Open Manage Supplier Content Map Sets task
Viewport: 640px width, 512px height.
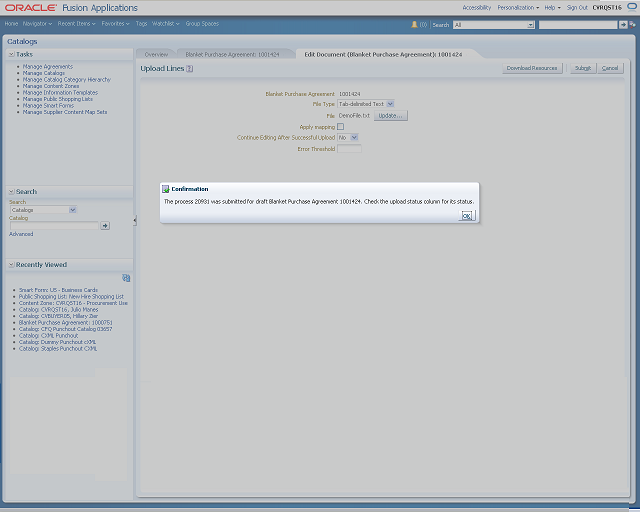point(65,112)
